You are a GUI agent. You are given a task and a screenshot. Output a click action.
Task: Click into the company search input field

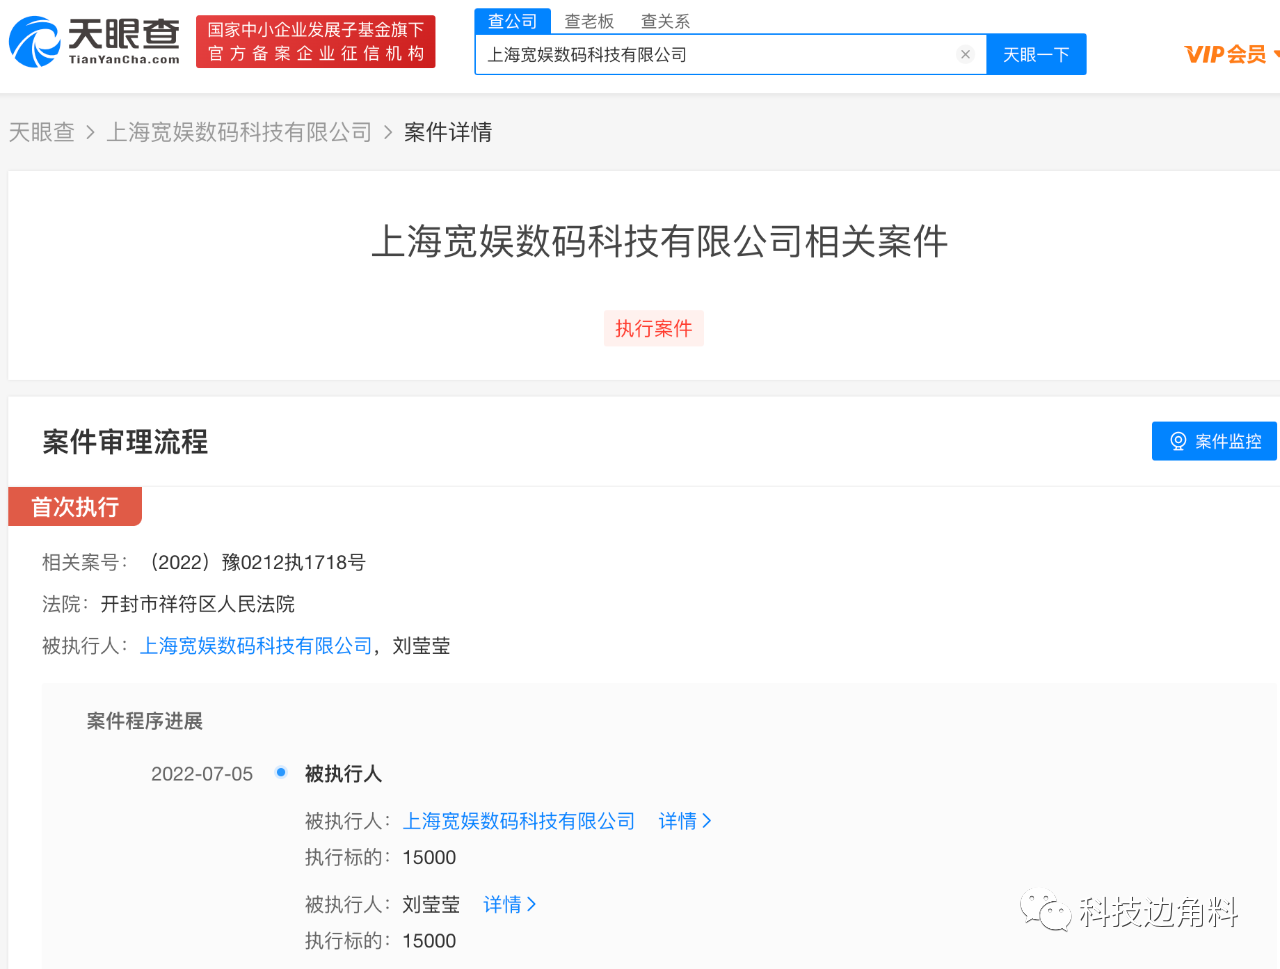coord(715,55)
